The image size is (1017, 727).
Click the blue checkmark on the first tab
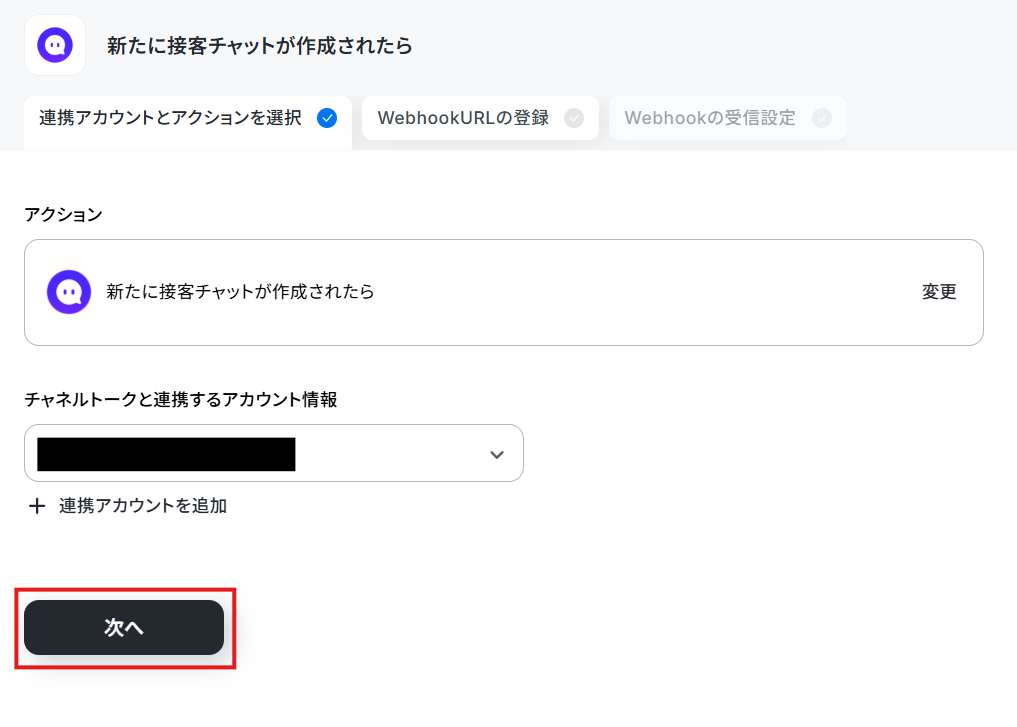click(x=327, y=118)
